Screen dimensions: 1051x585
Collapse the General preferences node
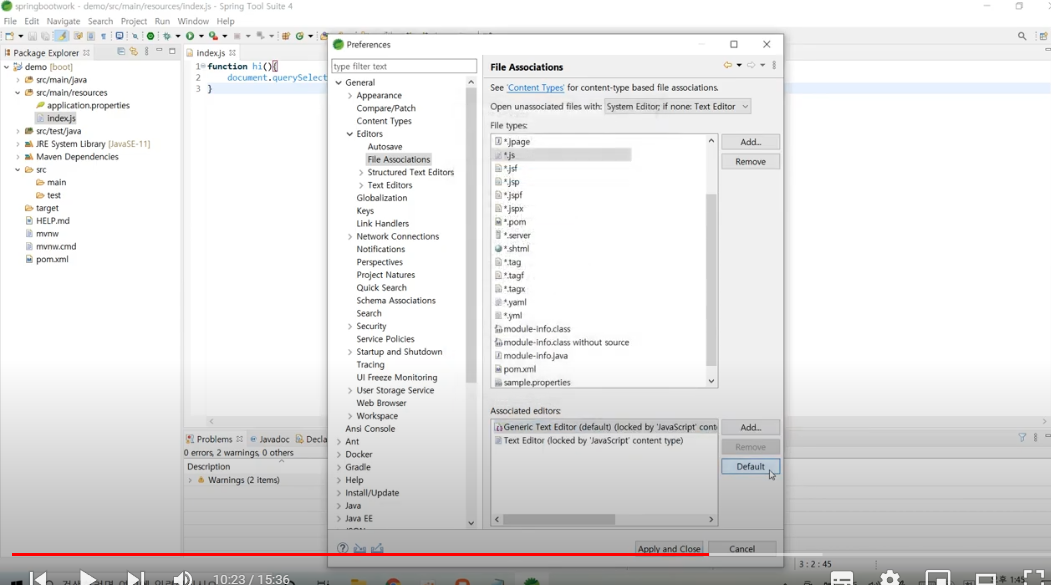coord(338,82)
